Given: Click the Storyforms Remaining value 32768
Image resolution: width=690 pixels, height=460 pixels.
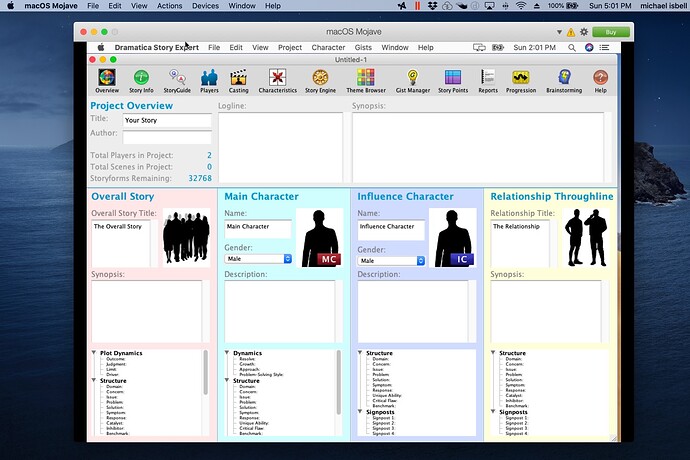Looking at the screenshot, I should point(200,178).
